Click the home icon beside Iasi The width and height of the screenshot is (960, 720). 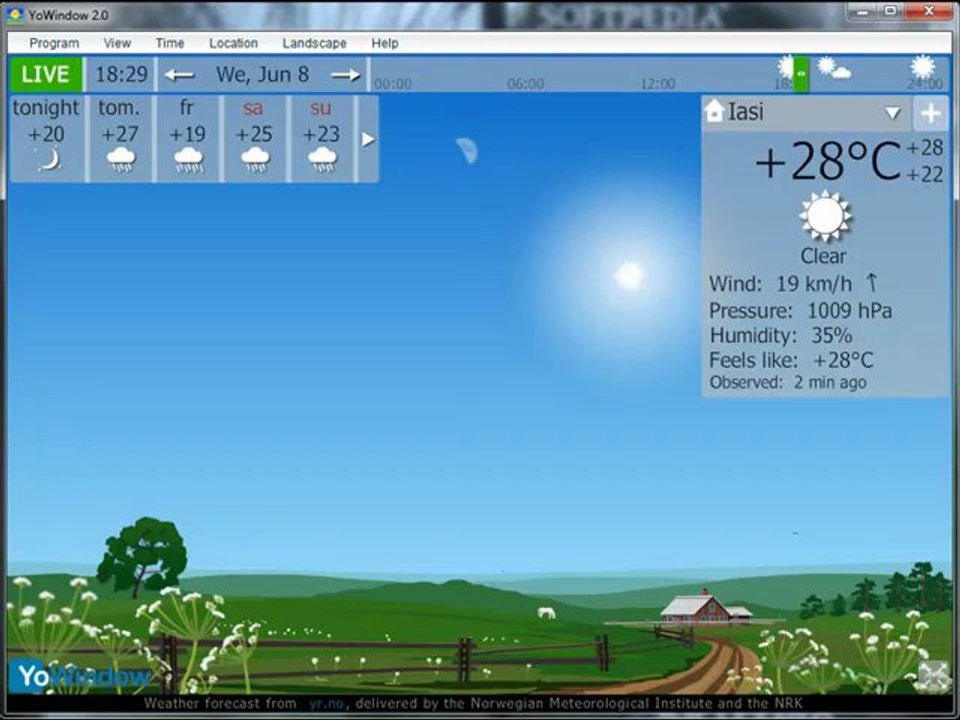[714, 111]
